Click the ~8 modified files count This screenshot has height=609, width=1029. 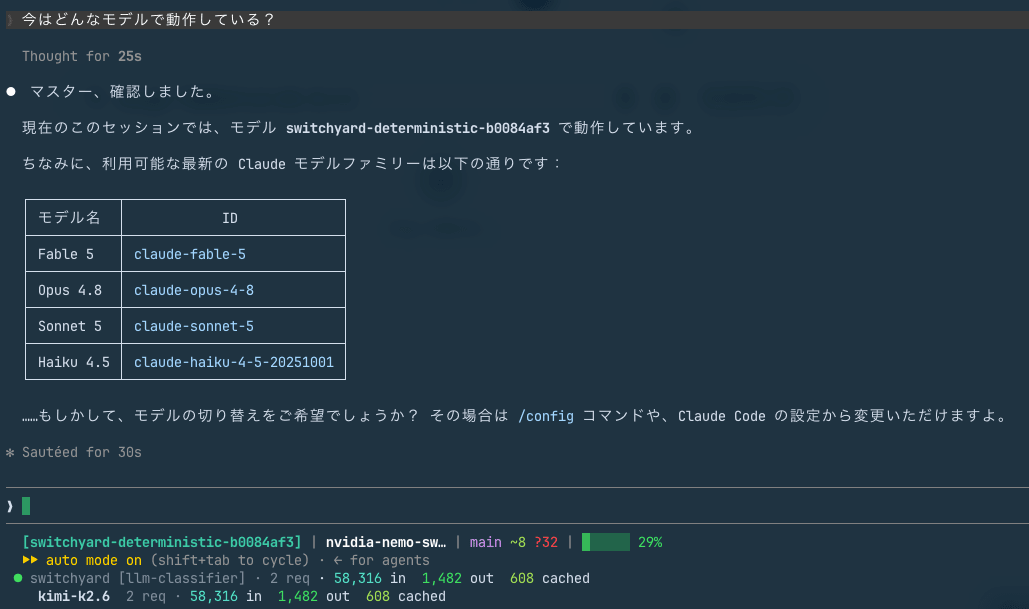pos(518,542)
